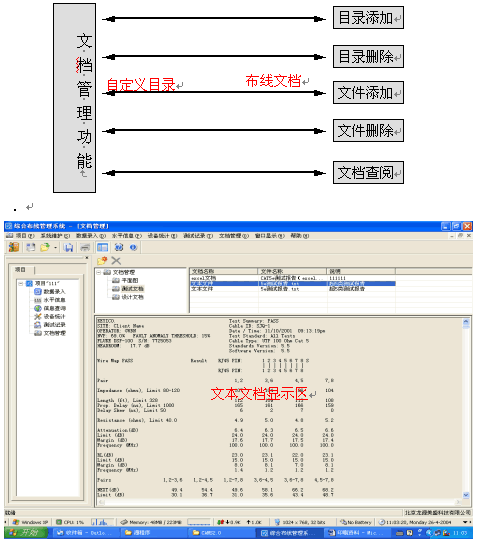
Task: Toggle the panel layout view button
Action: (x=102, y=247)
